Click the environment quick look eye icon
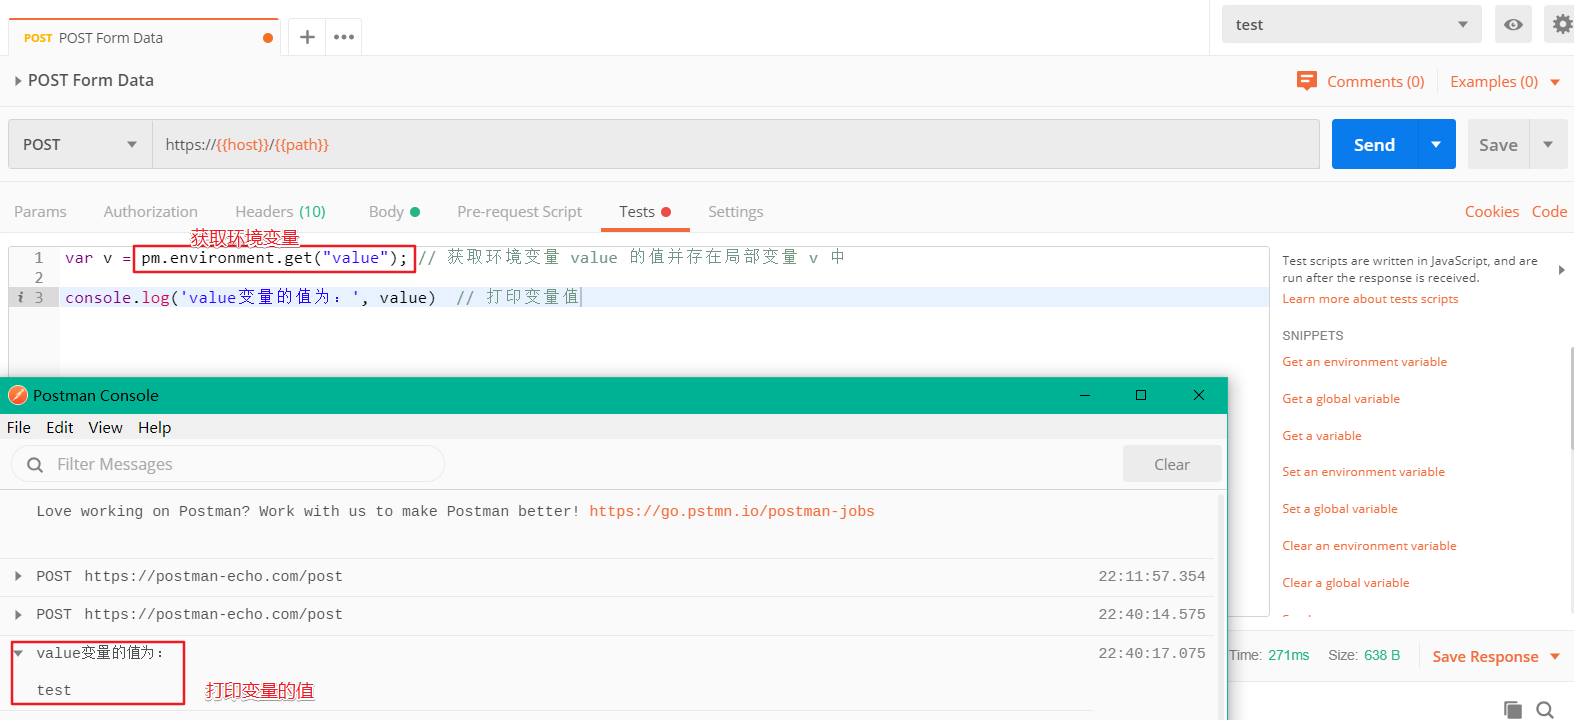The image size is (1574, 720). 1513,24
